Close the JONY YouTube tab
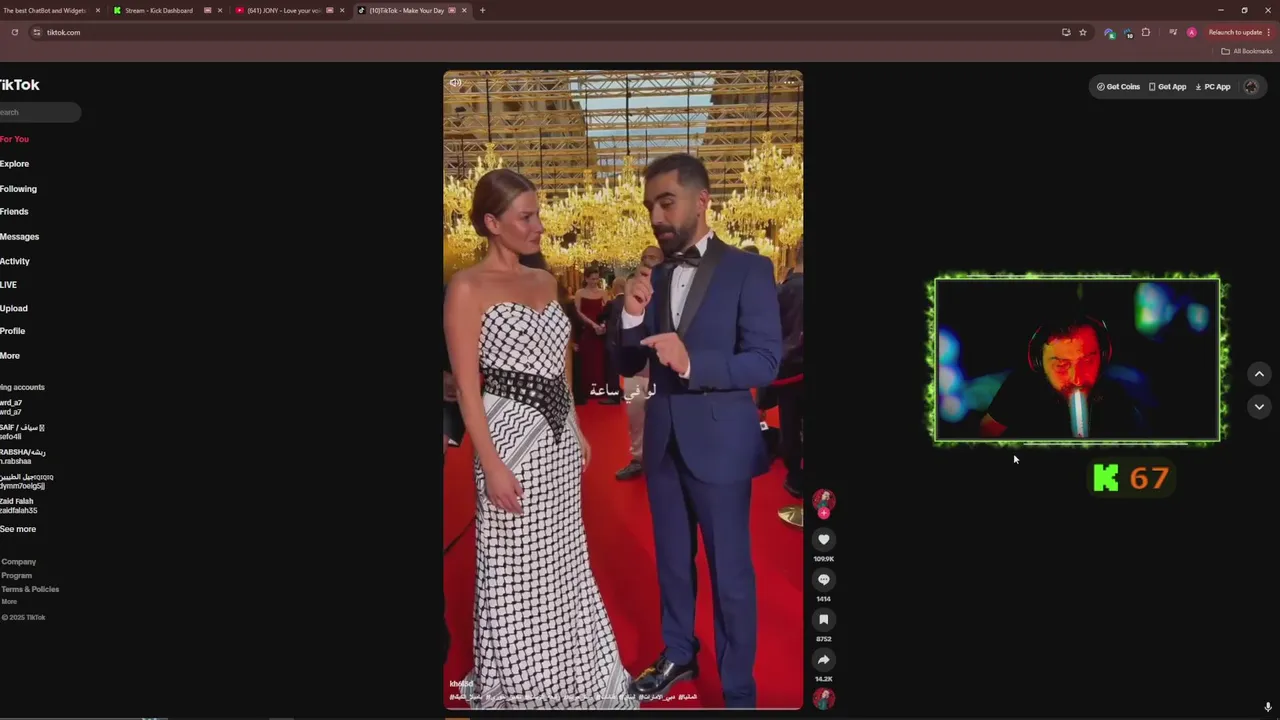Image resolution: width=1280 pixels, height=720 pixels. (342, 10)
